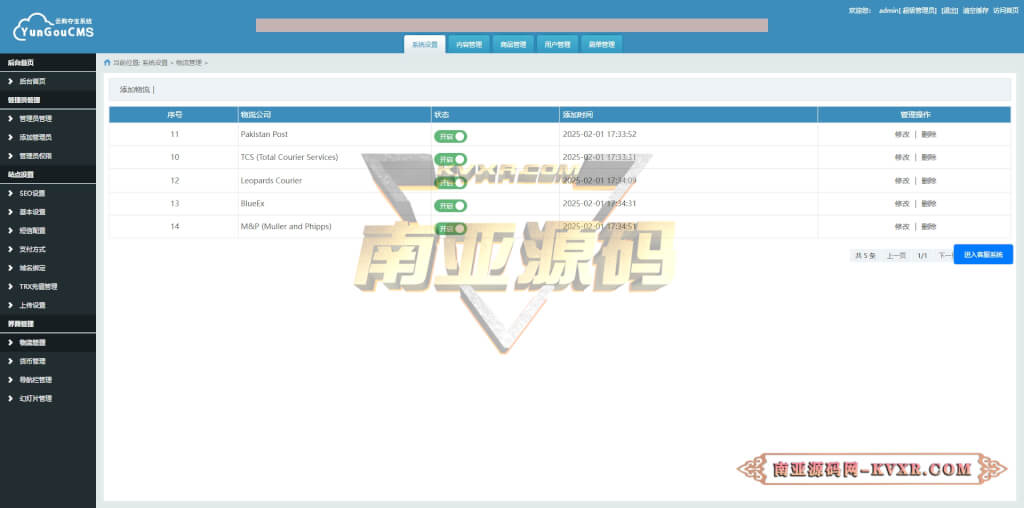
Task: Click the 管理操作 column header
Action: [916, 115]
